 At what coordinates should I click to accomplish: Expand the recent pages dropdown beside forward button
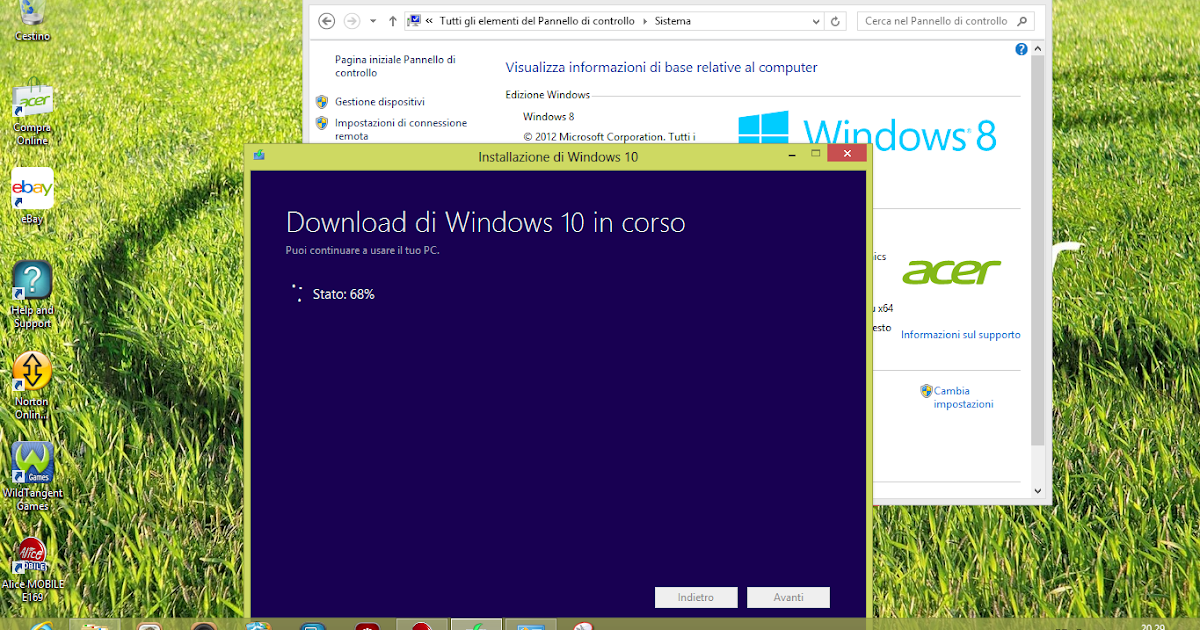[x=371, y=20]
